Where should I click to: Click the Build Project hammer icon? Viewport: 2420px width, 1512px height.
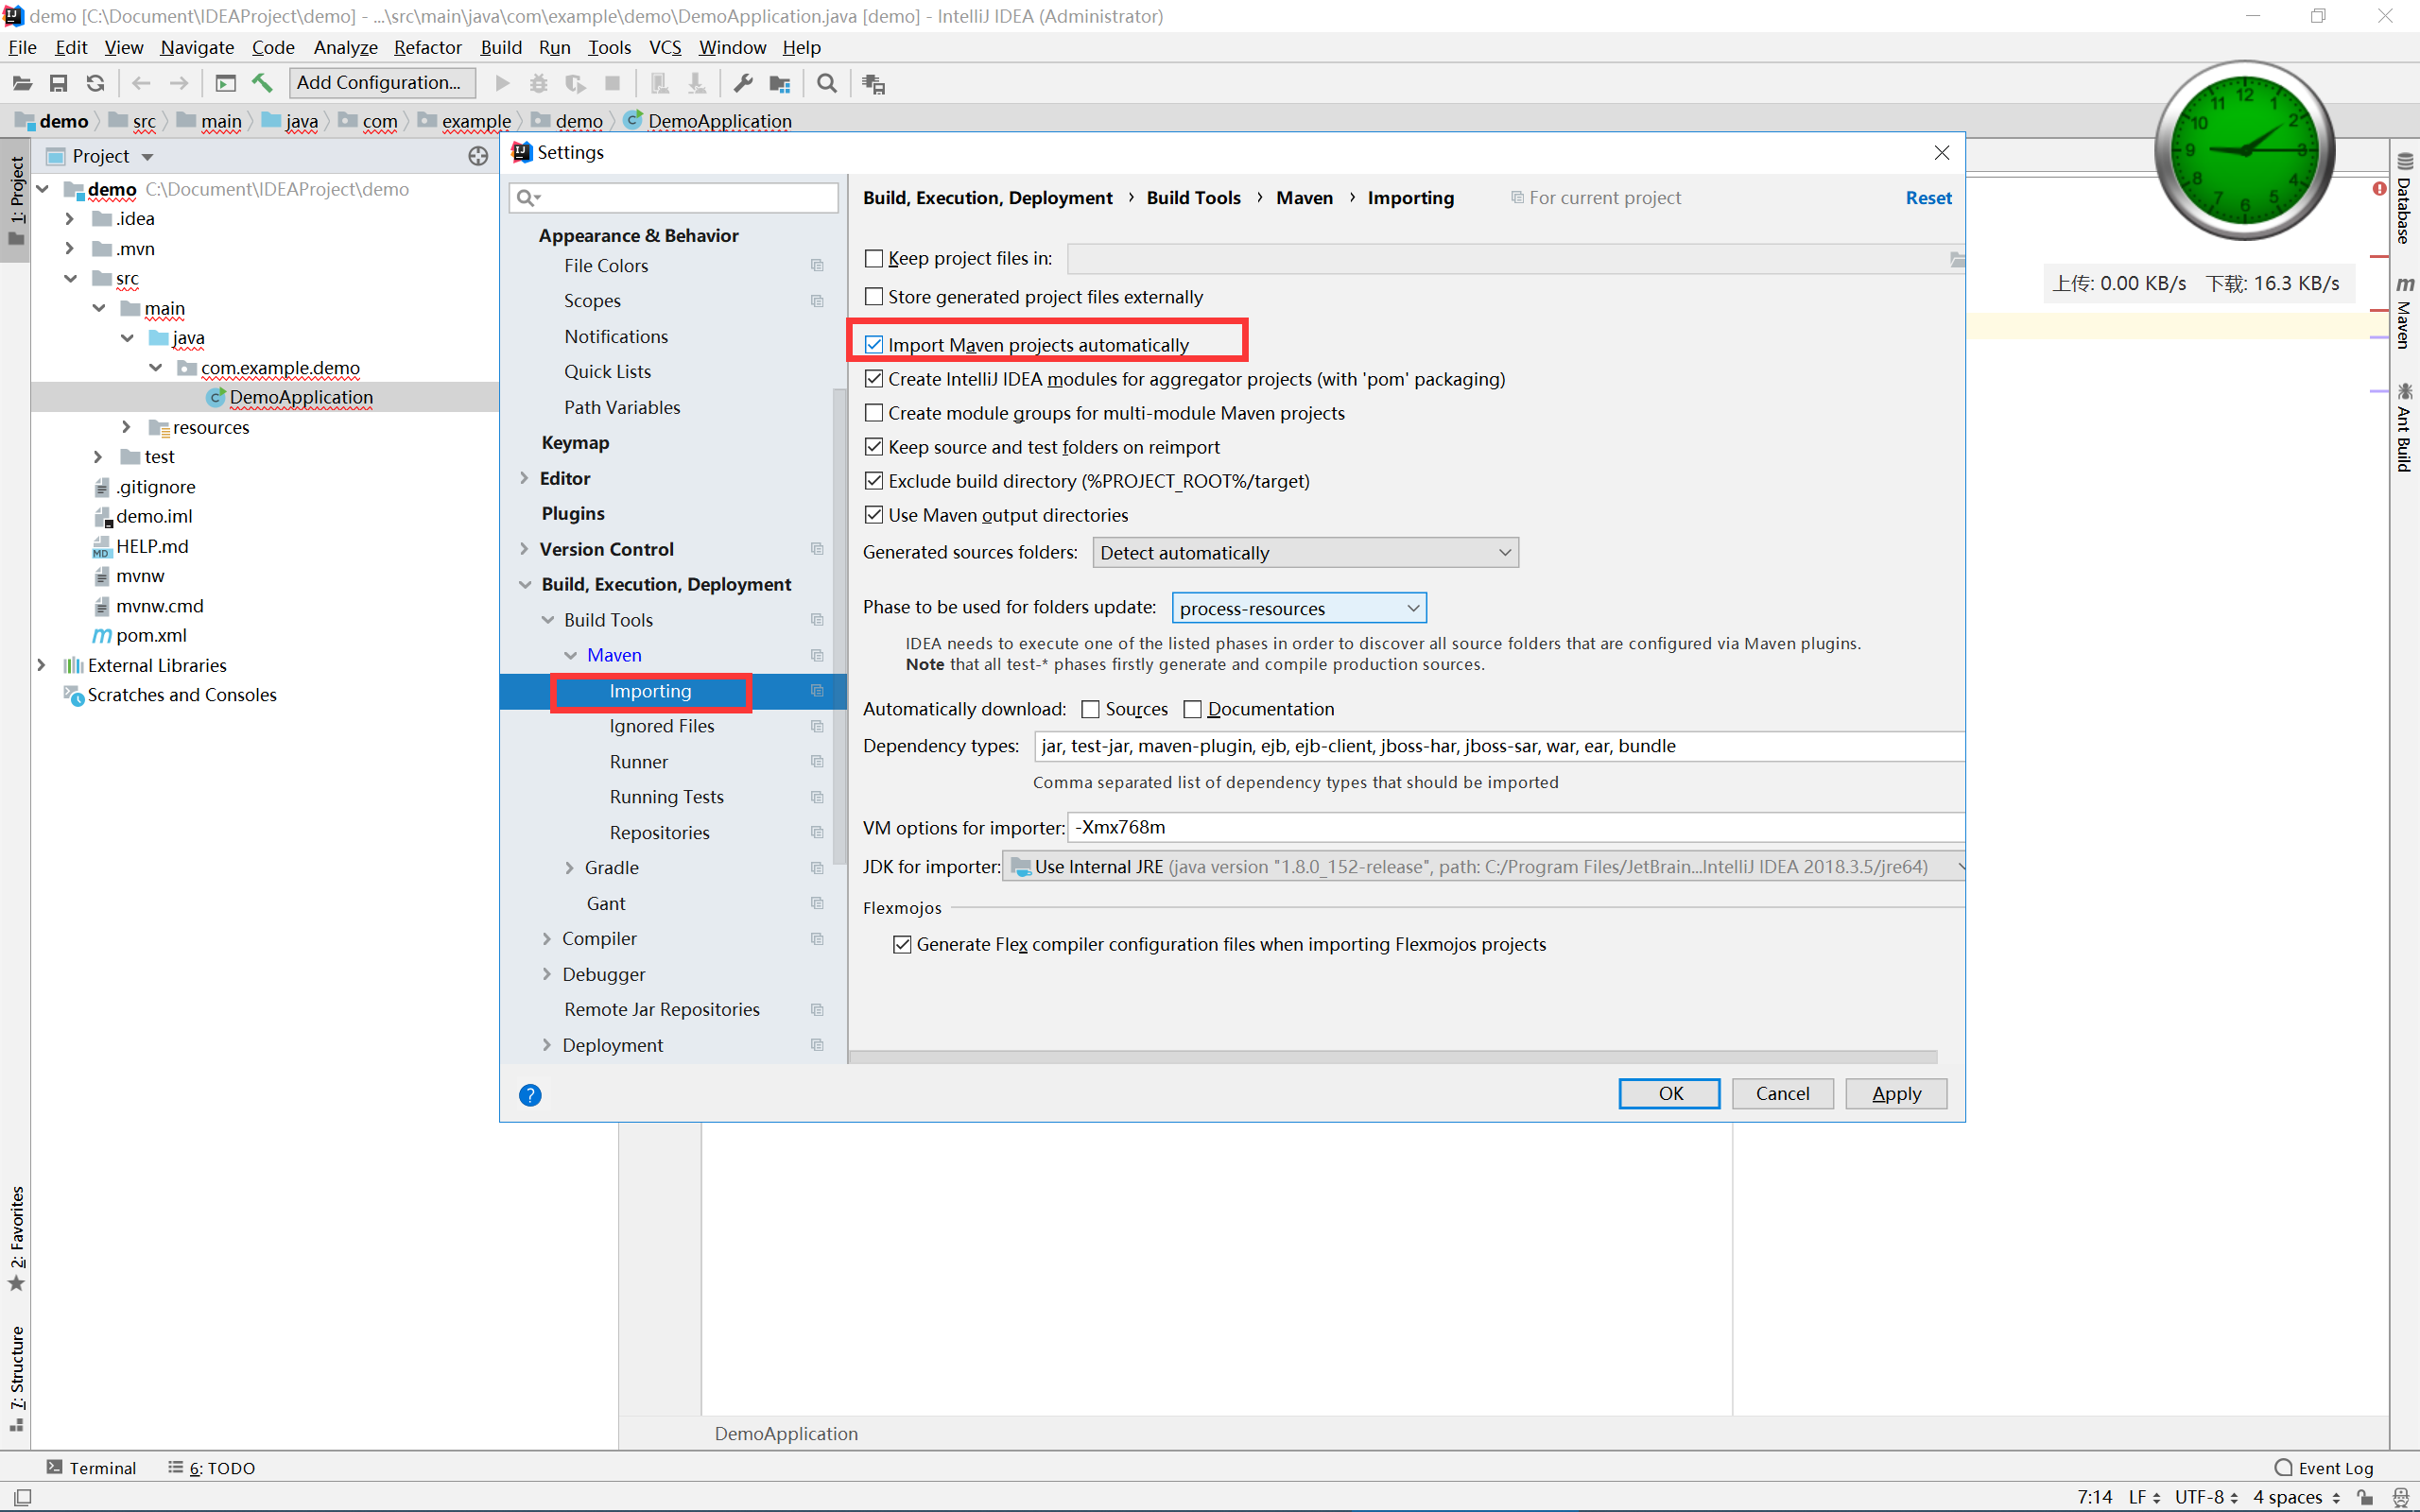click(x=262, y=83)
